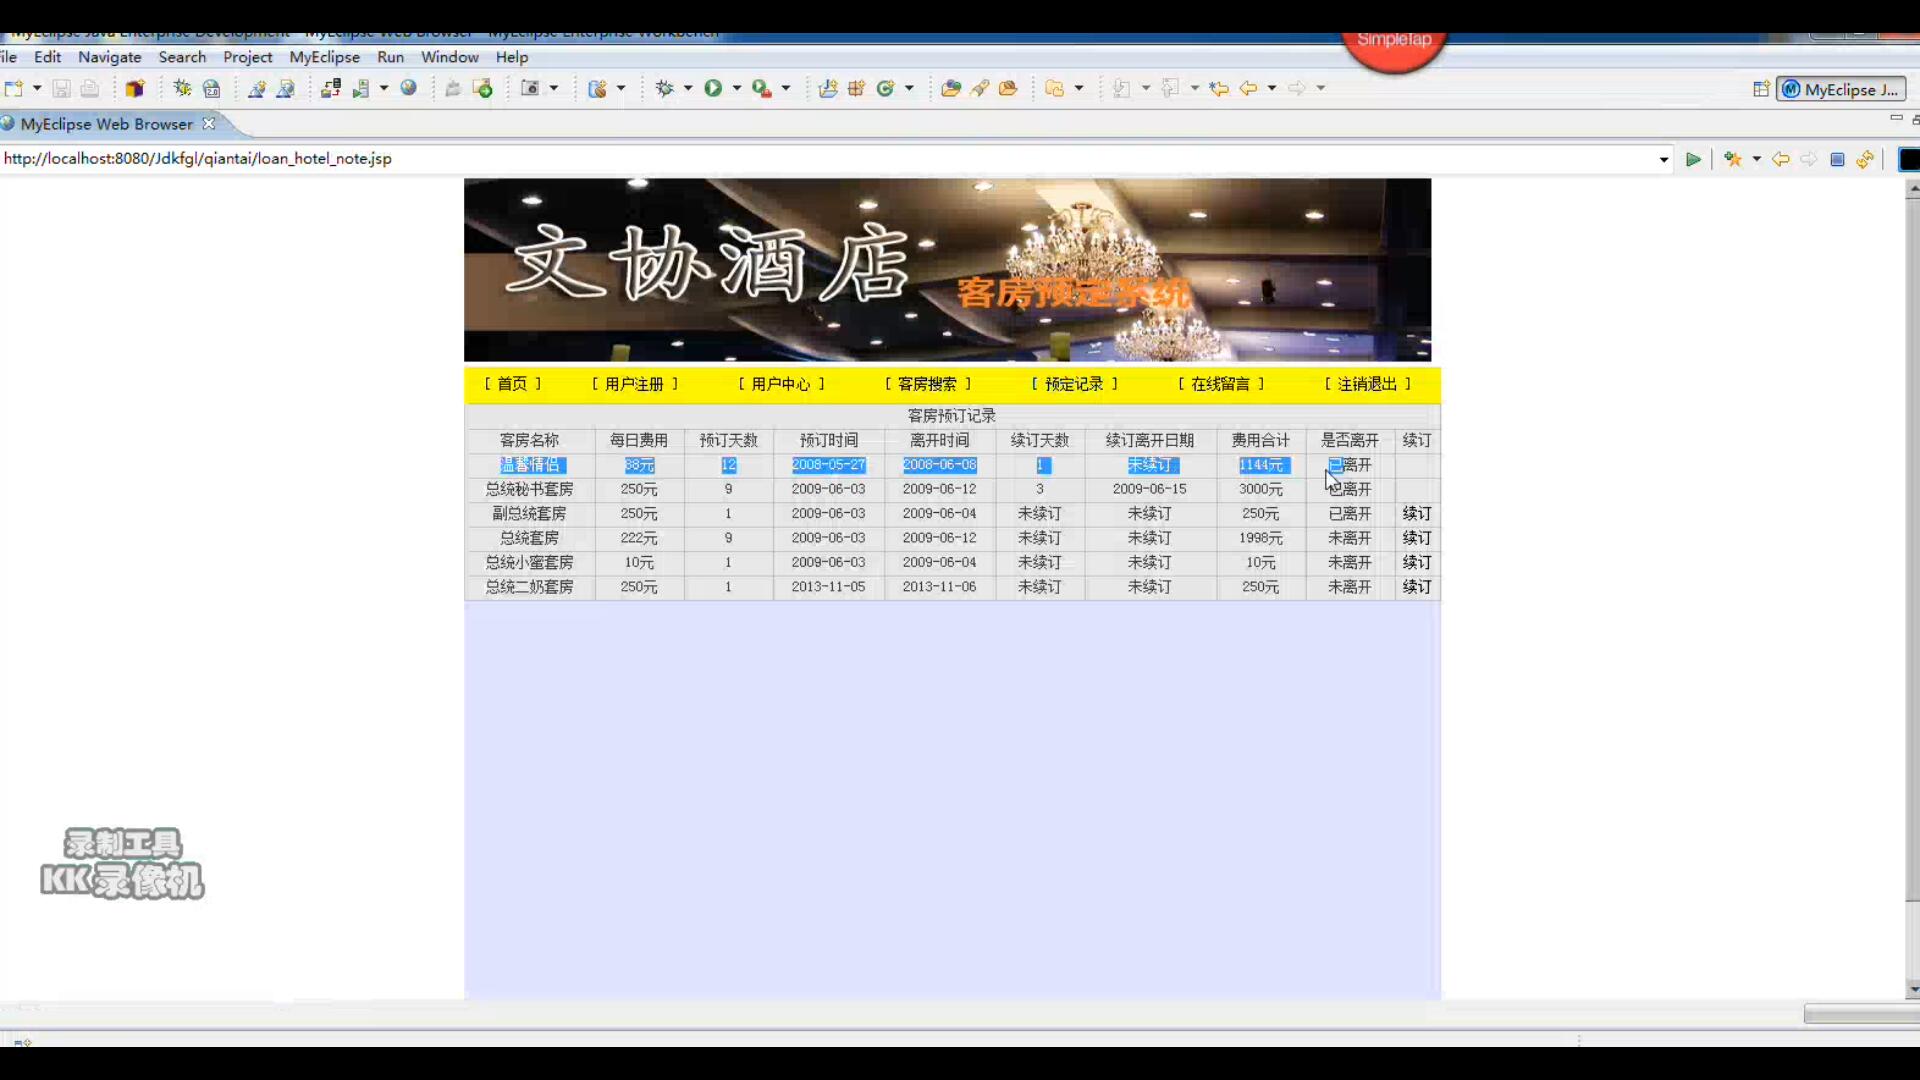
Task: Click the bug with star toolbar icon
Action: [182, 88]
